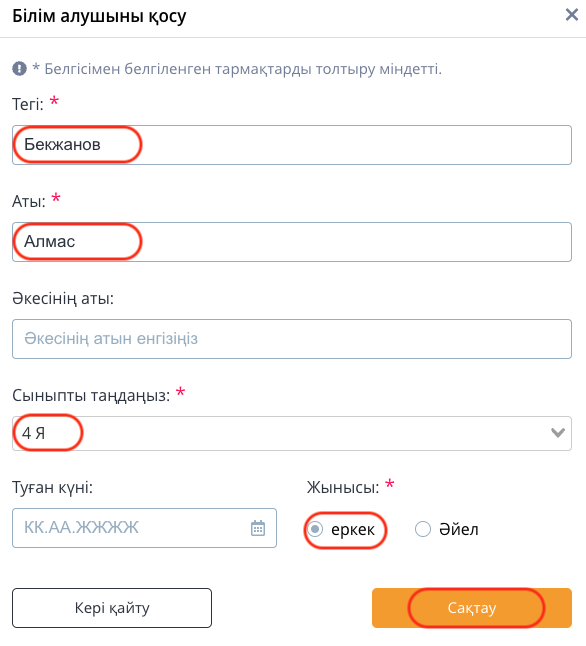Screen dimensions: 586x646
Task: Focus the Тегі field containing Бекжанов
Action: coord(292,145)
